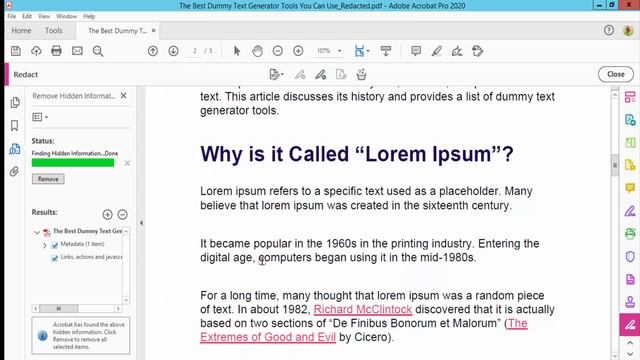Viewport: 640px width, 360px height.
Task: Click the Find text magnifier icon
Action: point(98,51)
